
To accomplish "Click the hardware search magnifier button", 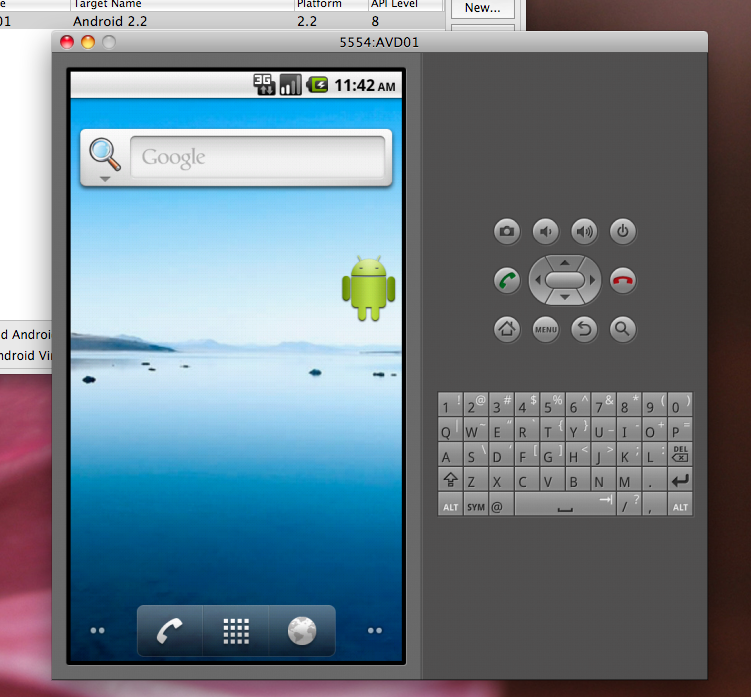I will [x=623, y=329].
